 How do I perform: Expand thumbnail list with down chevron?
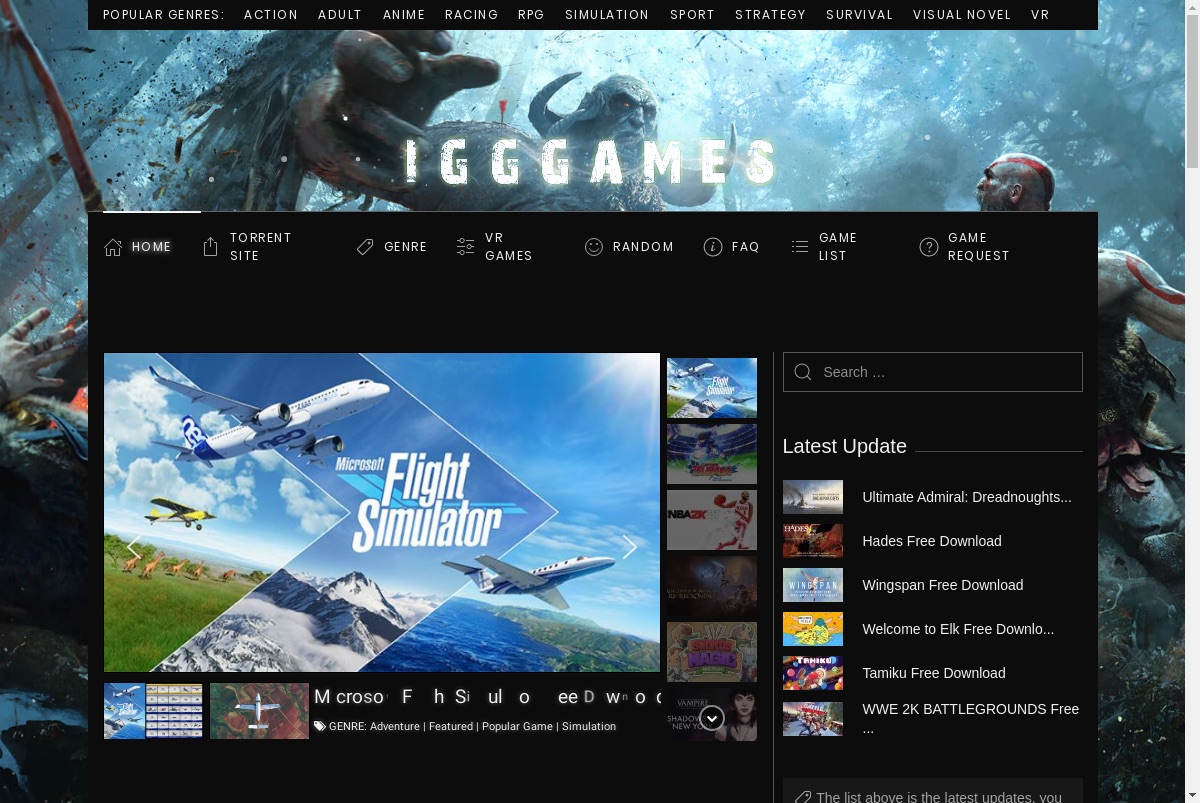[x=712, y=718]
